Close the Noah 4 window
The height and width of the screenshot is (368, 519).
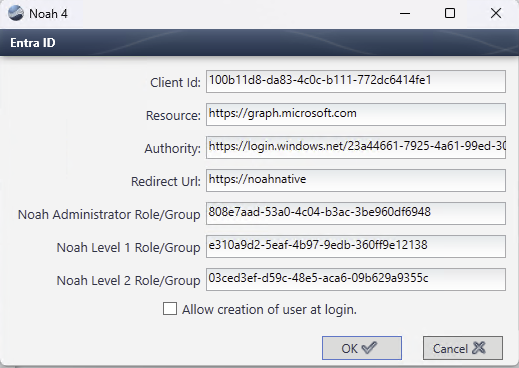coord(496,14)
